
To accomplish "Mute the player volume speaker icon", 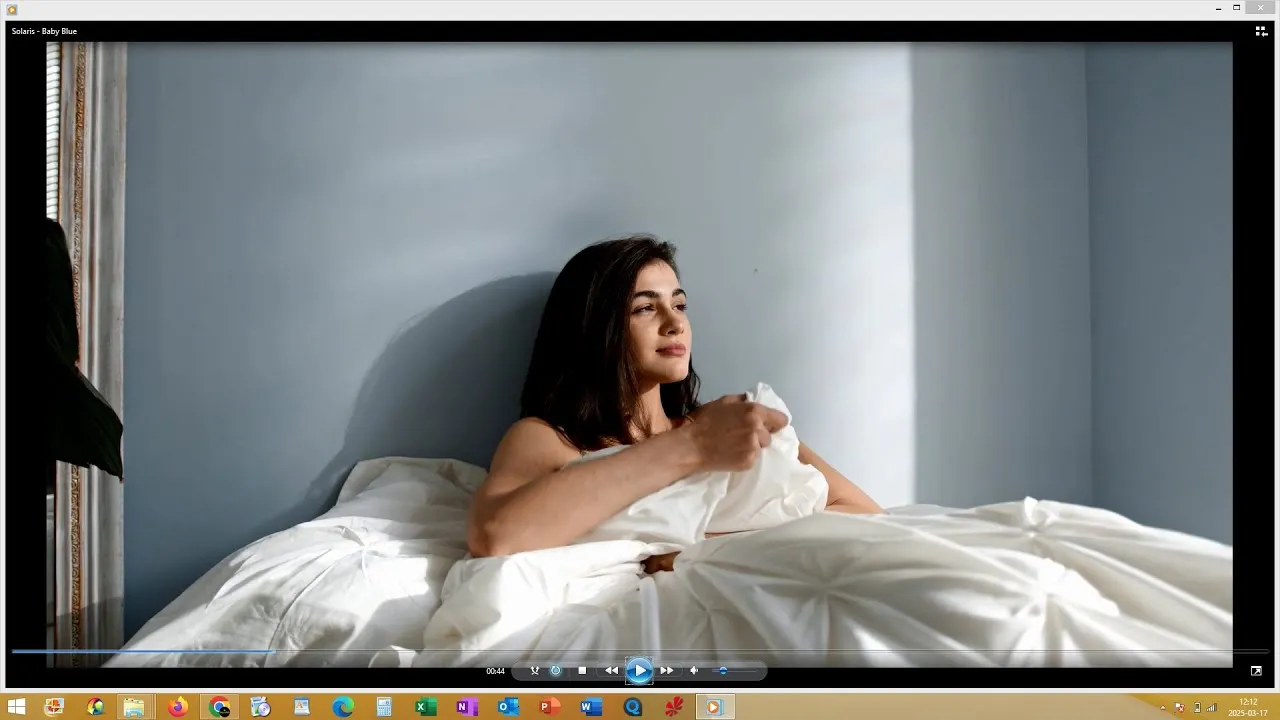I will [x=694, y=671].
